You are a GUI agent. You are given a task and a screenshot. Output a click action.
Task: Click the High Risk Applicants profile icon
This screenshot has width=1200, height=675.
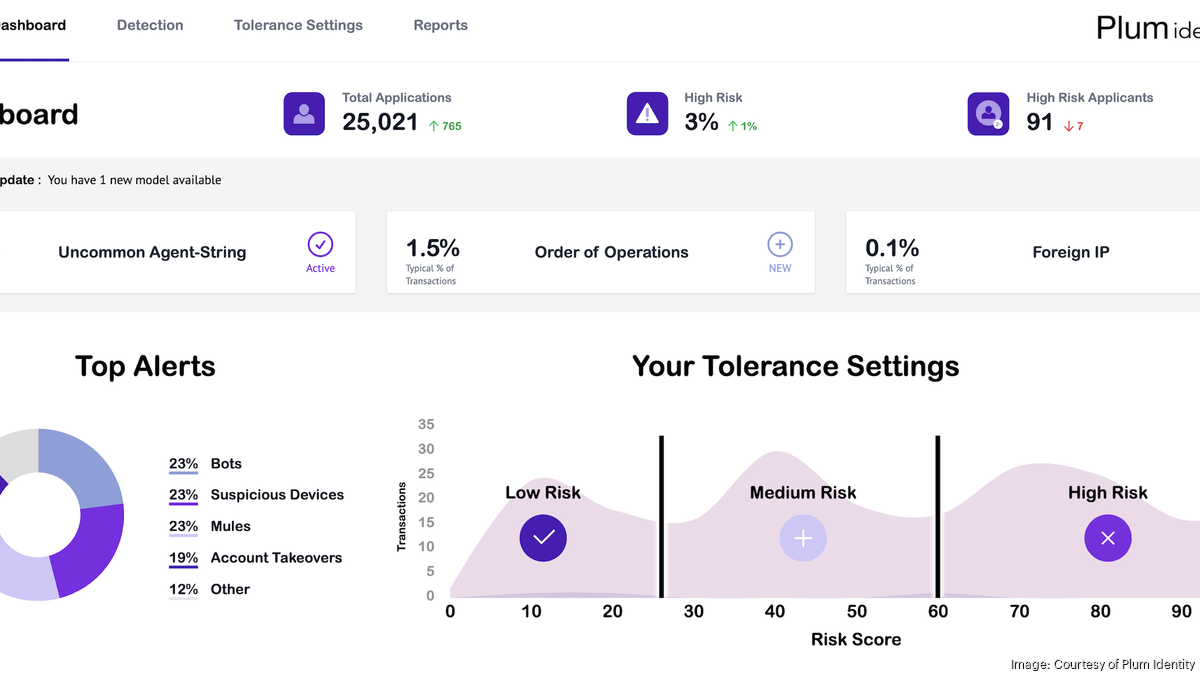pyautogui.click(x=988, y=114)
